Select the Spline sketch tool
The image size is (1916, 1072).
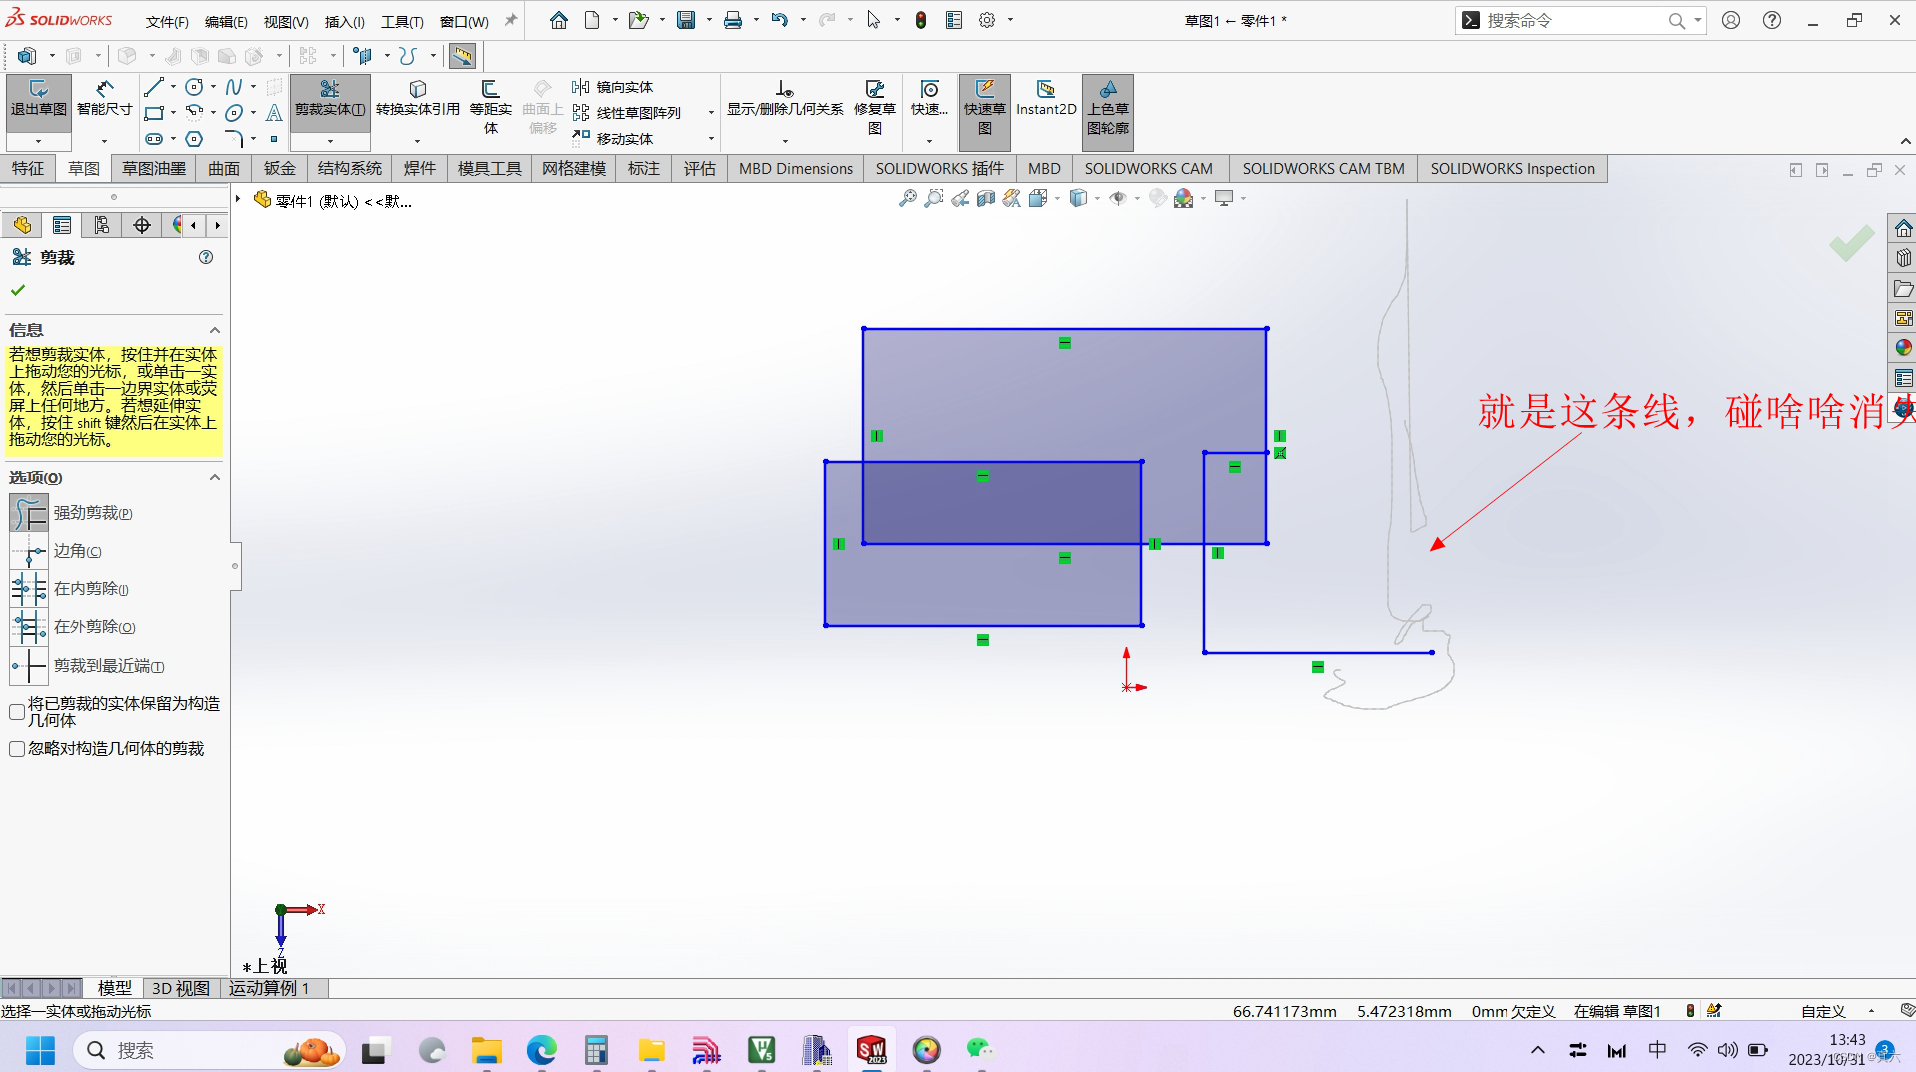[234, 87]
